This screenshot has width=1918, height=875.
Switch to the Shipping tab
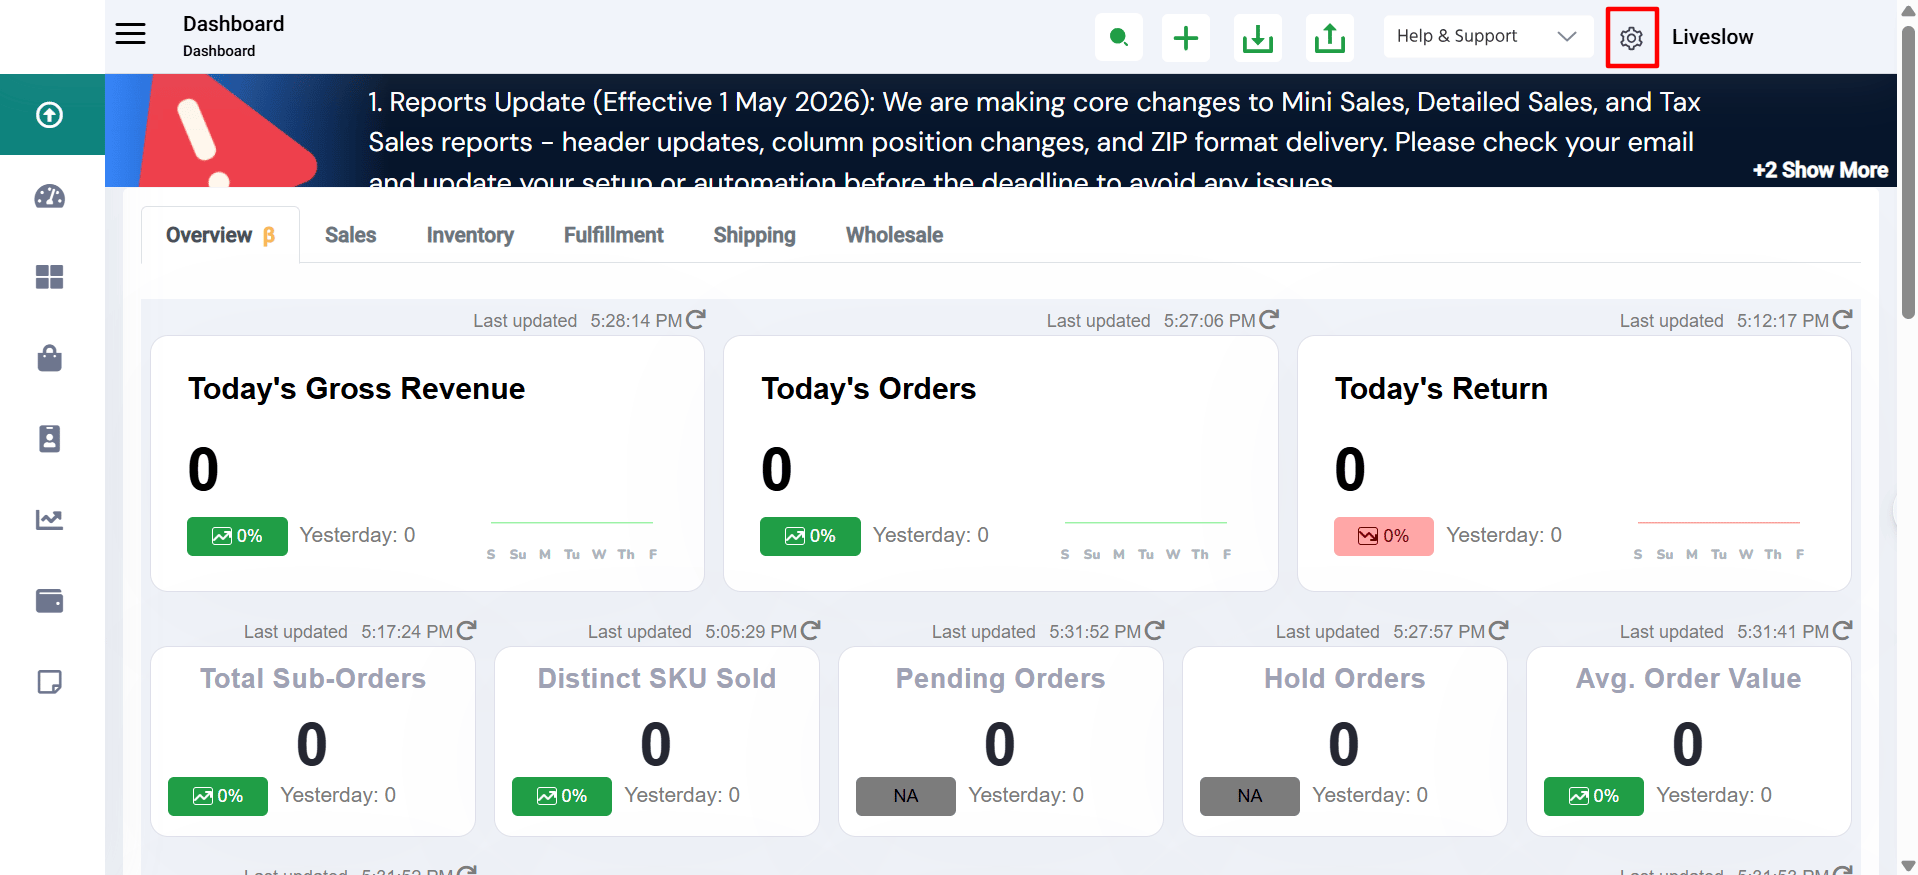click(755, 235)
